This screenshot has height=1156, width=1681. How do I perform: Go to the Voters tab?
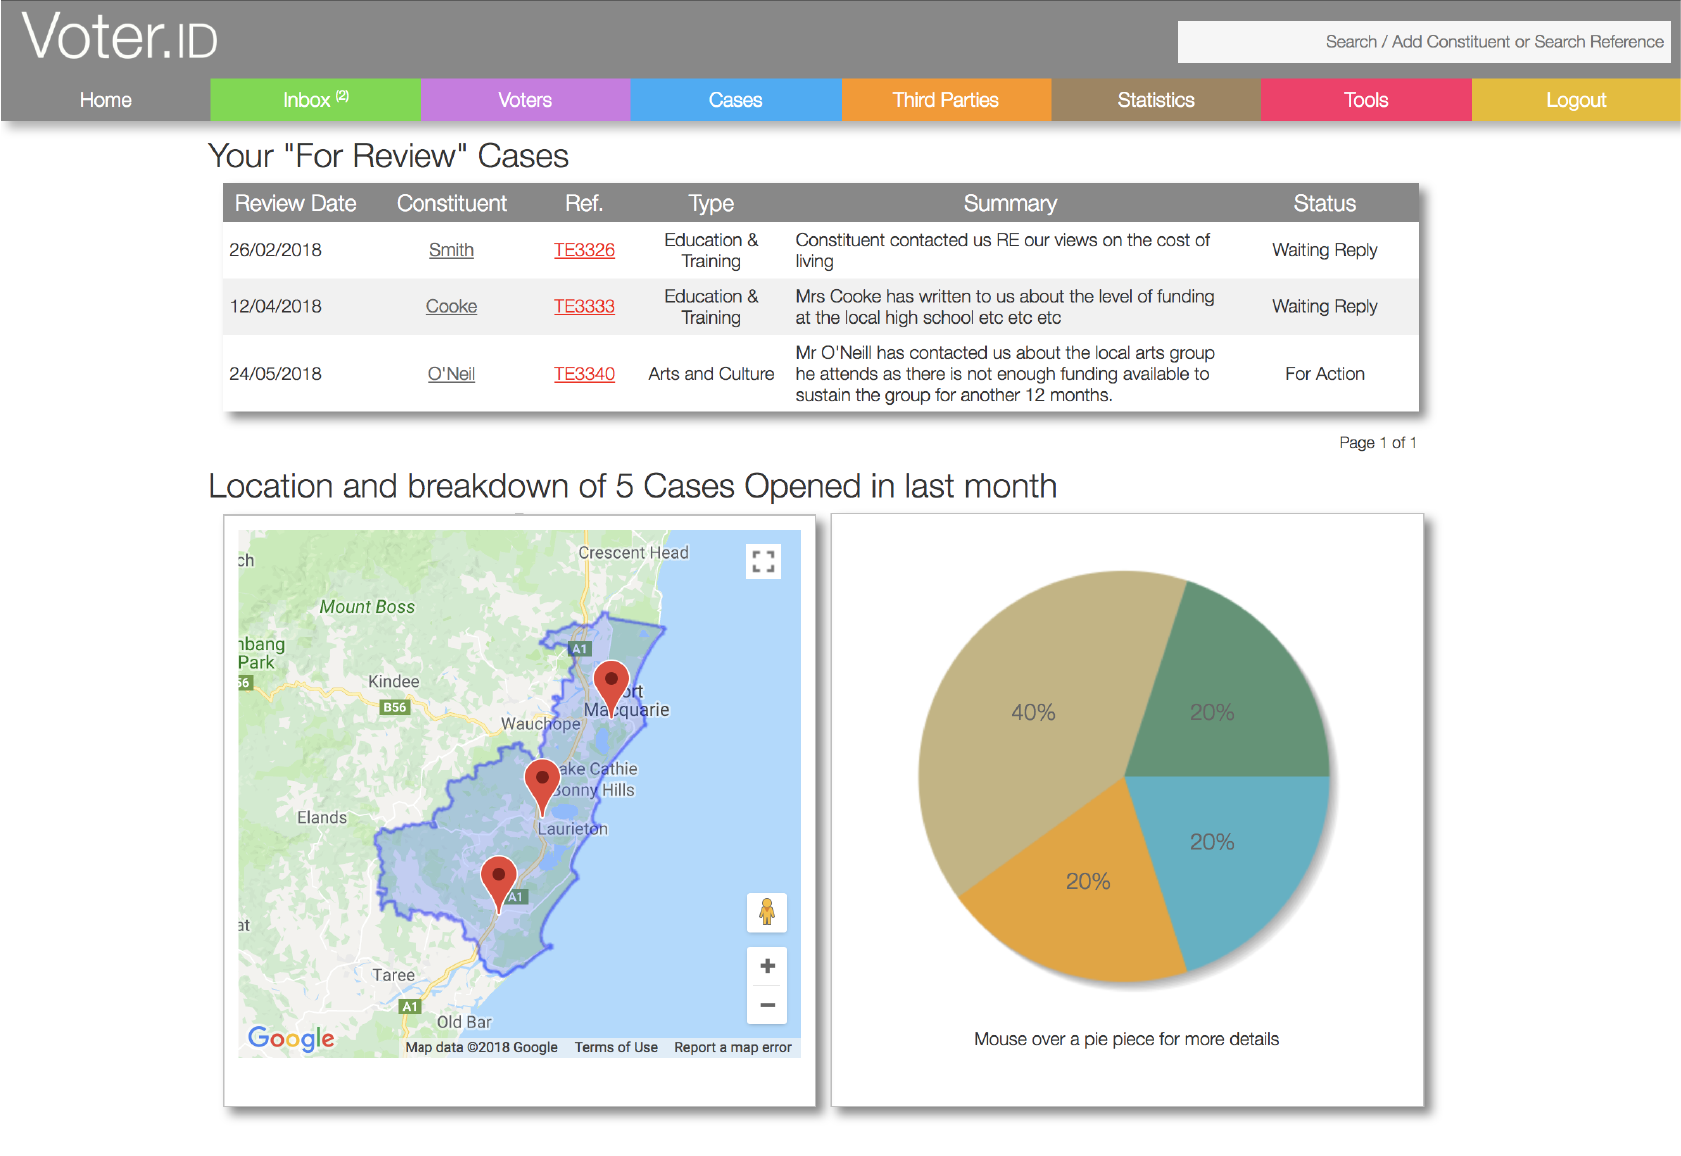coord(525,100)
